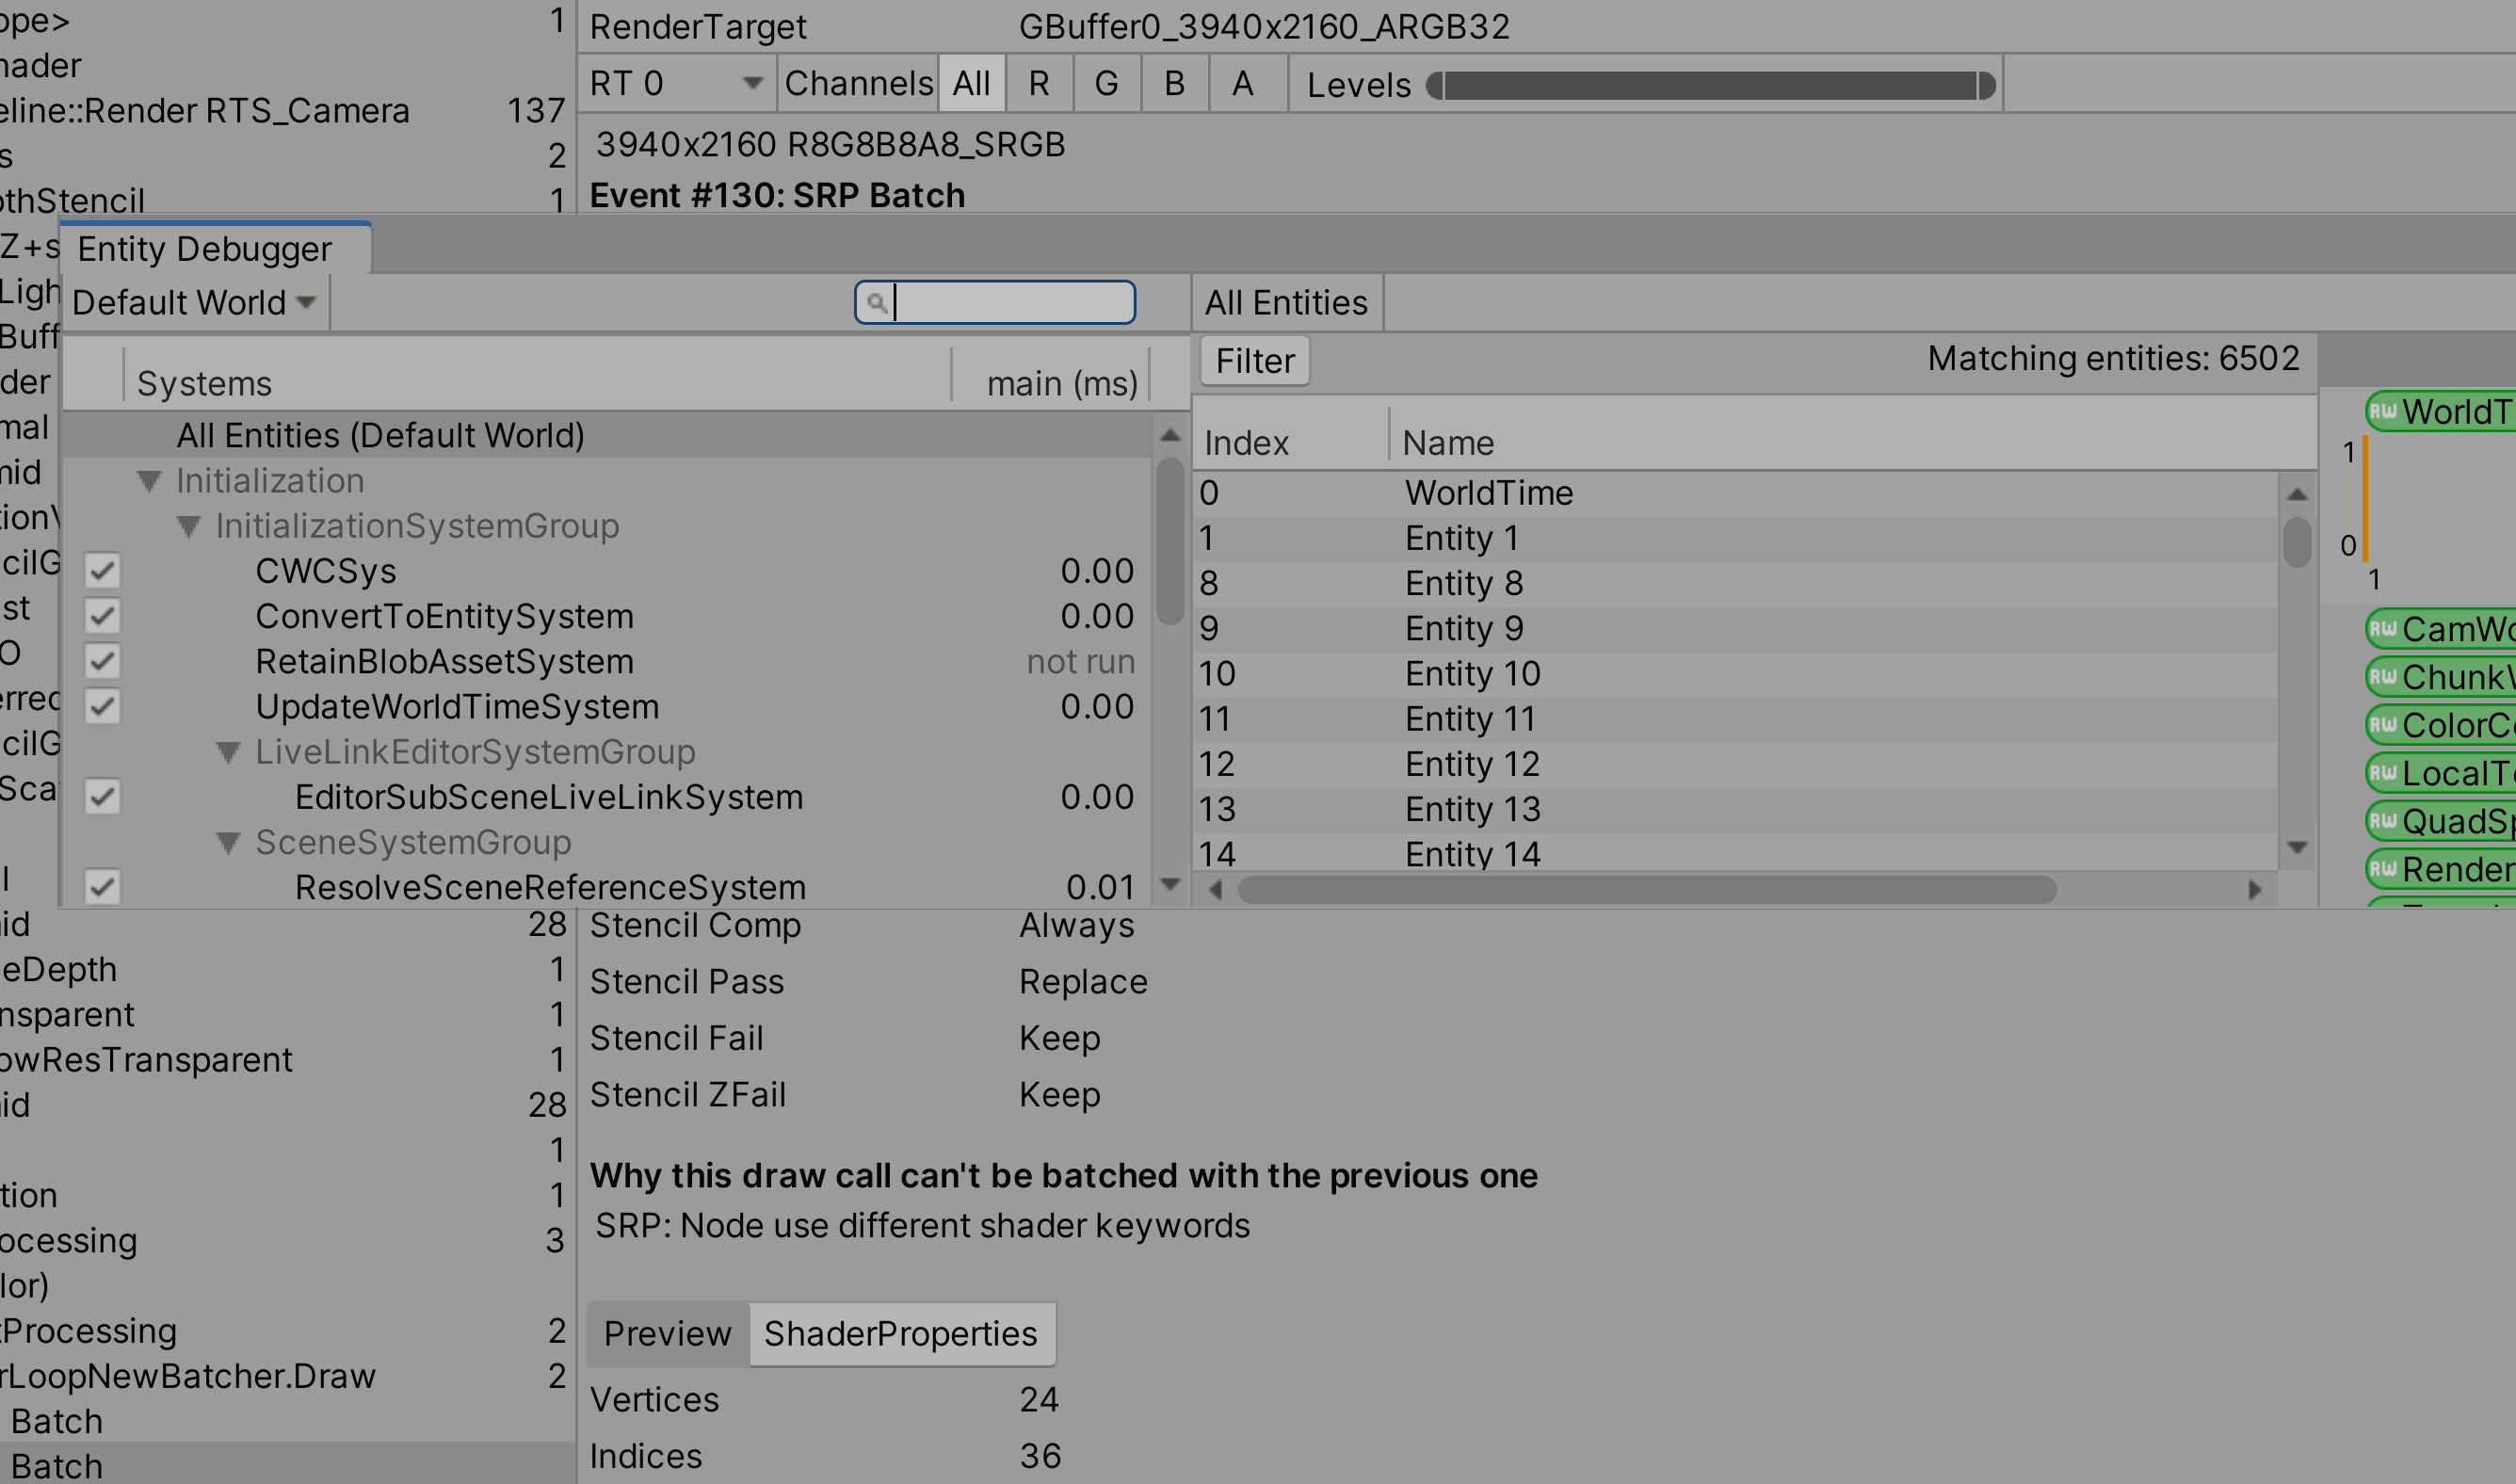Click the Filter button

[x=1254, y=361]
